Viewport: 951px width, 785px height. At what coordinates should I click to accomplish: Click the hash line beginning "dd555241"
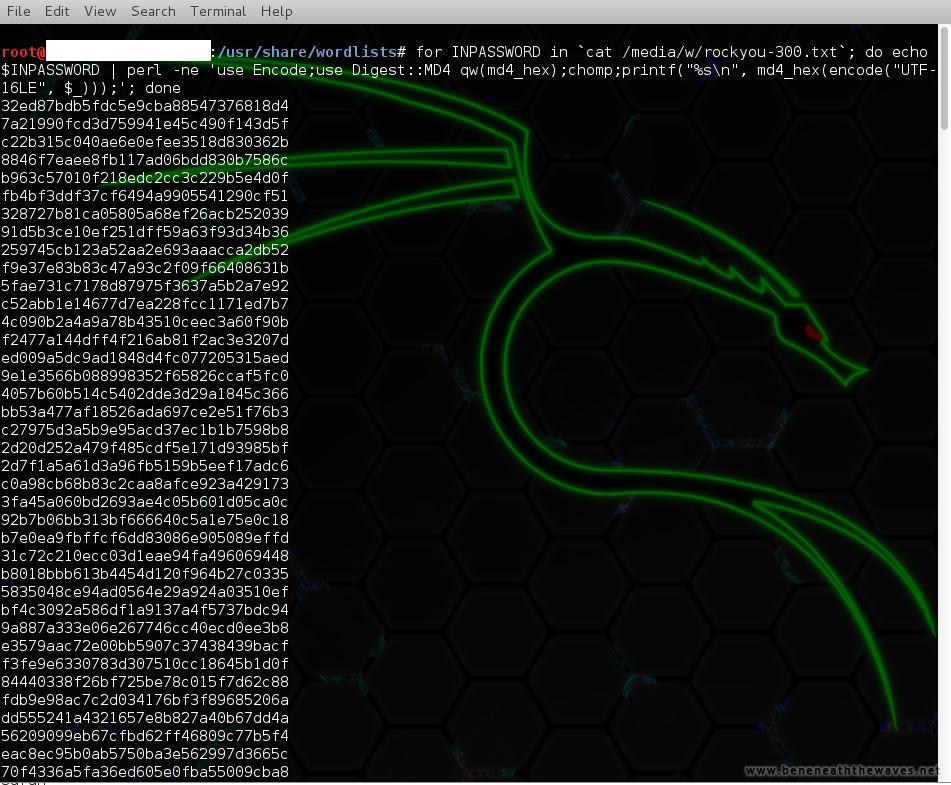[145, 718]
